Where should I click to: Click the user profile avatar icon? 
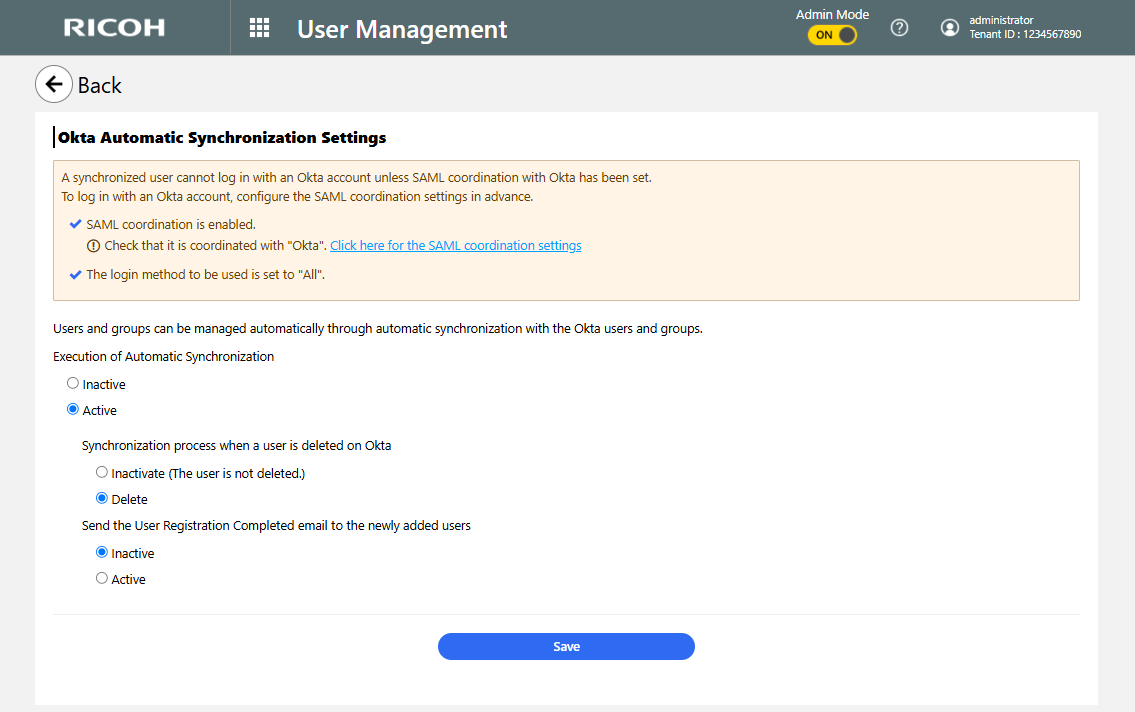tap(949, 28)
